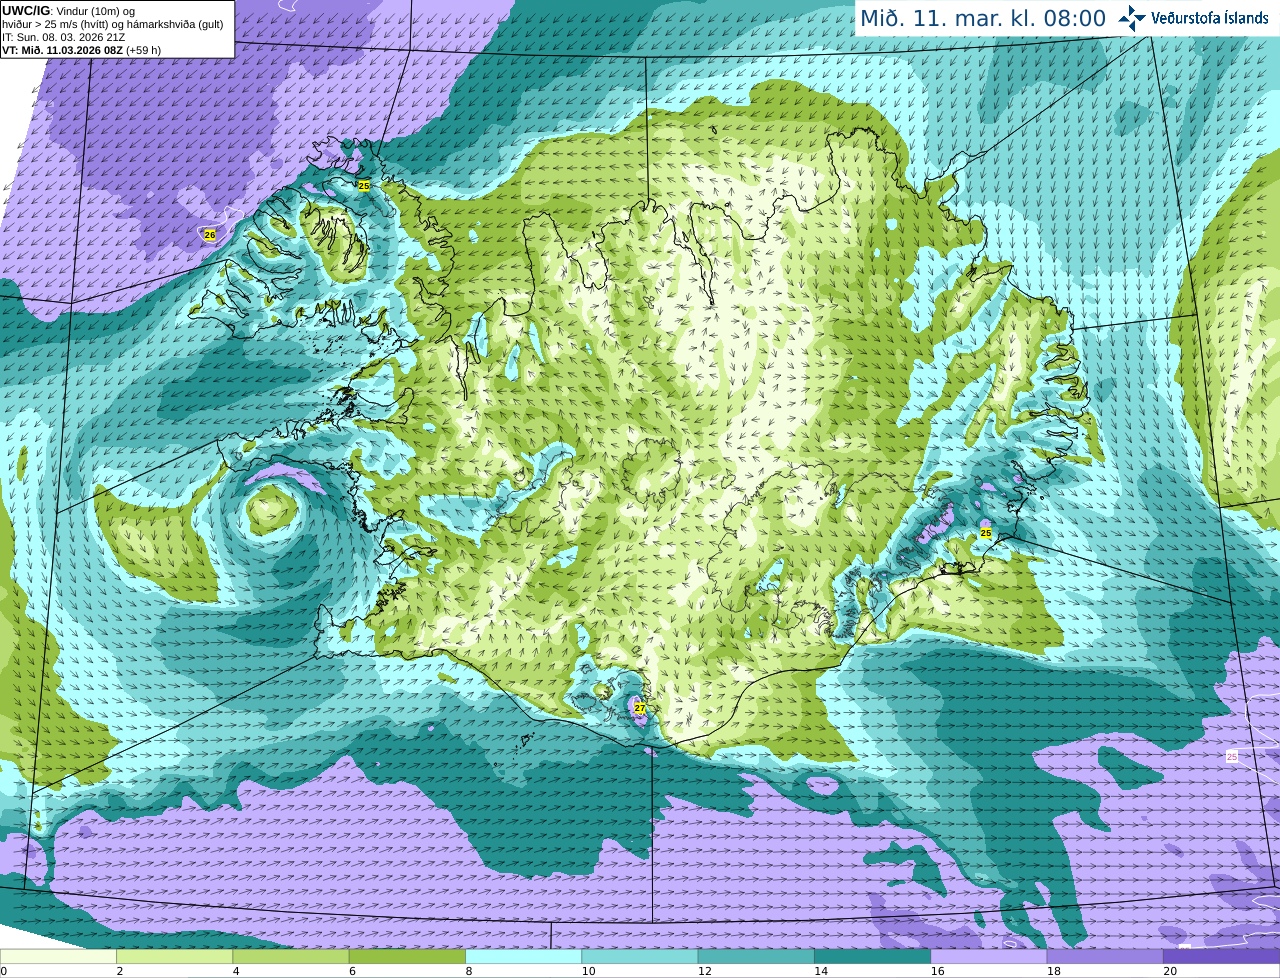Click the scale label '6'

352,971
